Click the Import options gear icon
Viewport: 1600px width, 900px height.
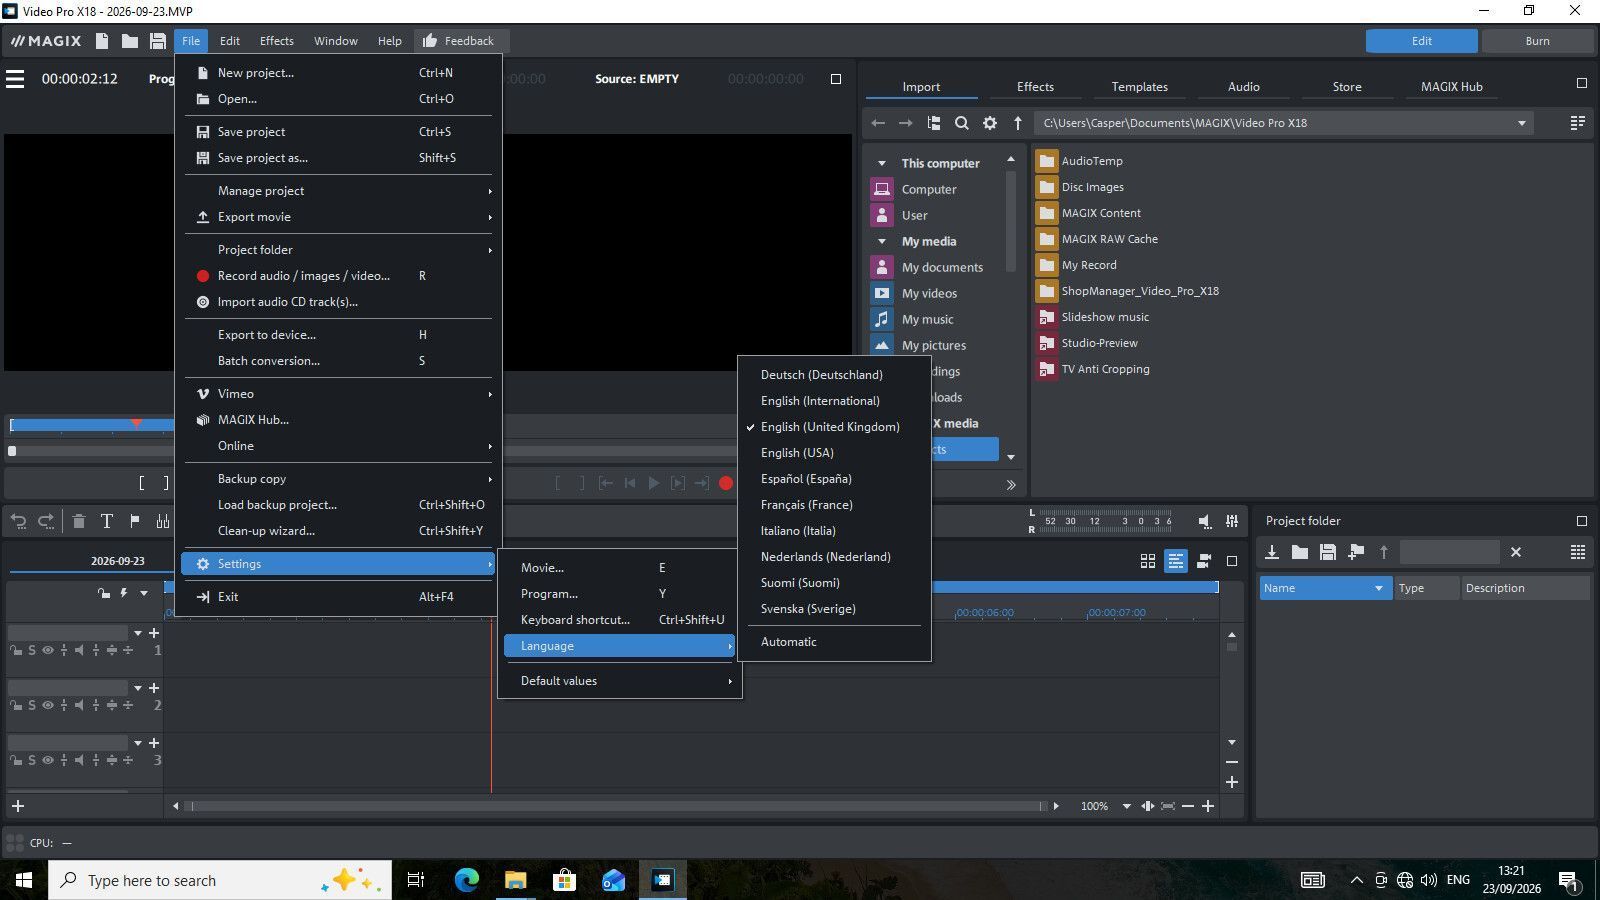[x=990, y=123]
